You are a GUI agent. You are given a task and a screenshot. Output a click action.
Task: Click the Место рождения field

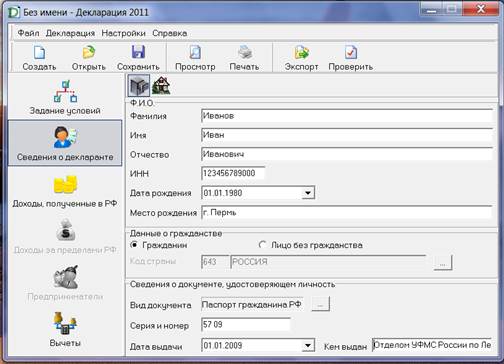coord(347,212)
